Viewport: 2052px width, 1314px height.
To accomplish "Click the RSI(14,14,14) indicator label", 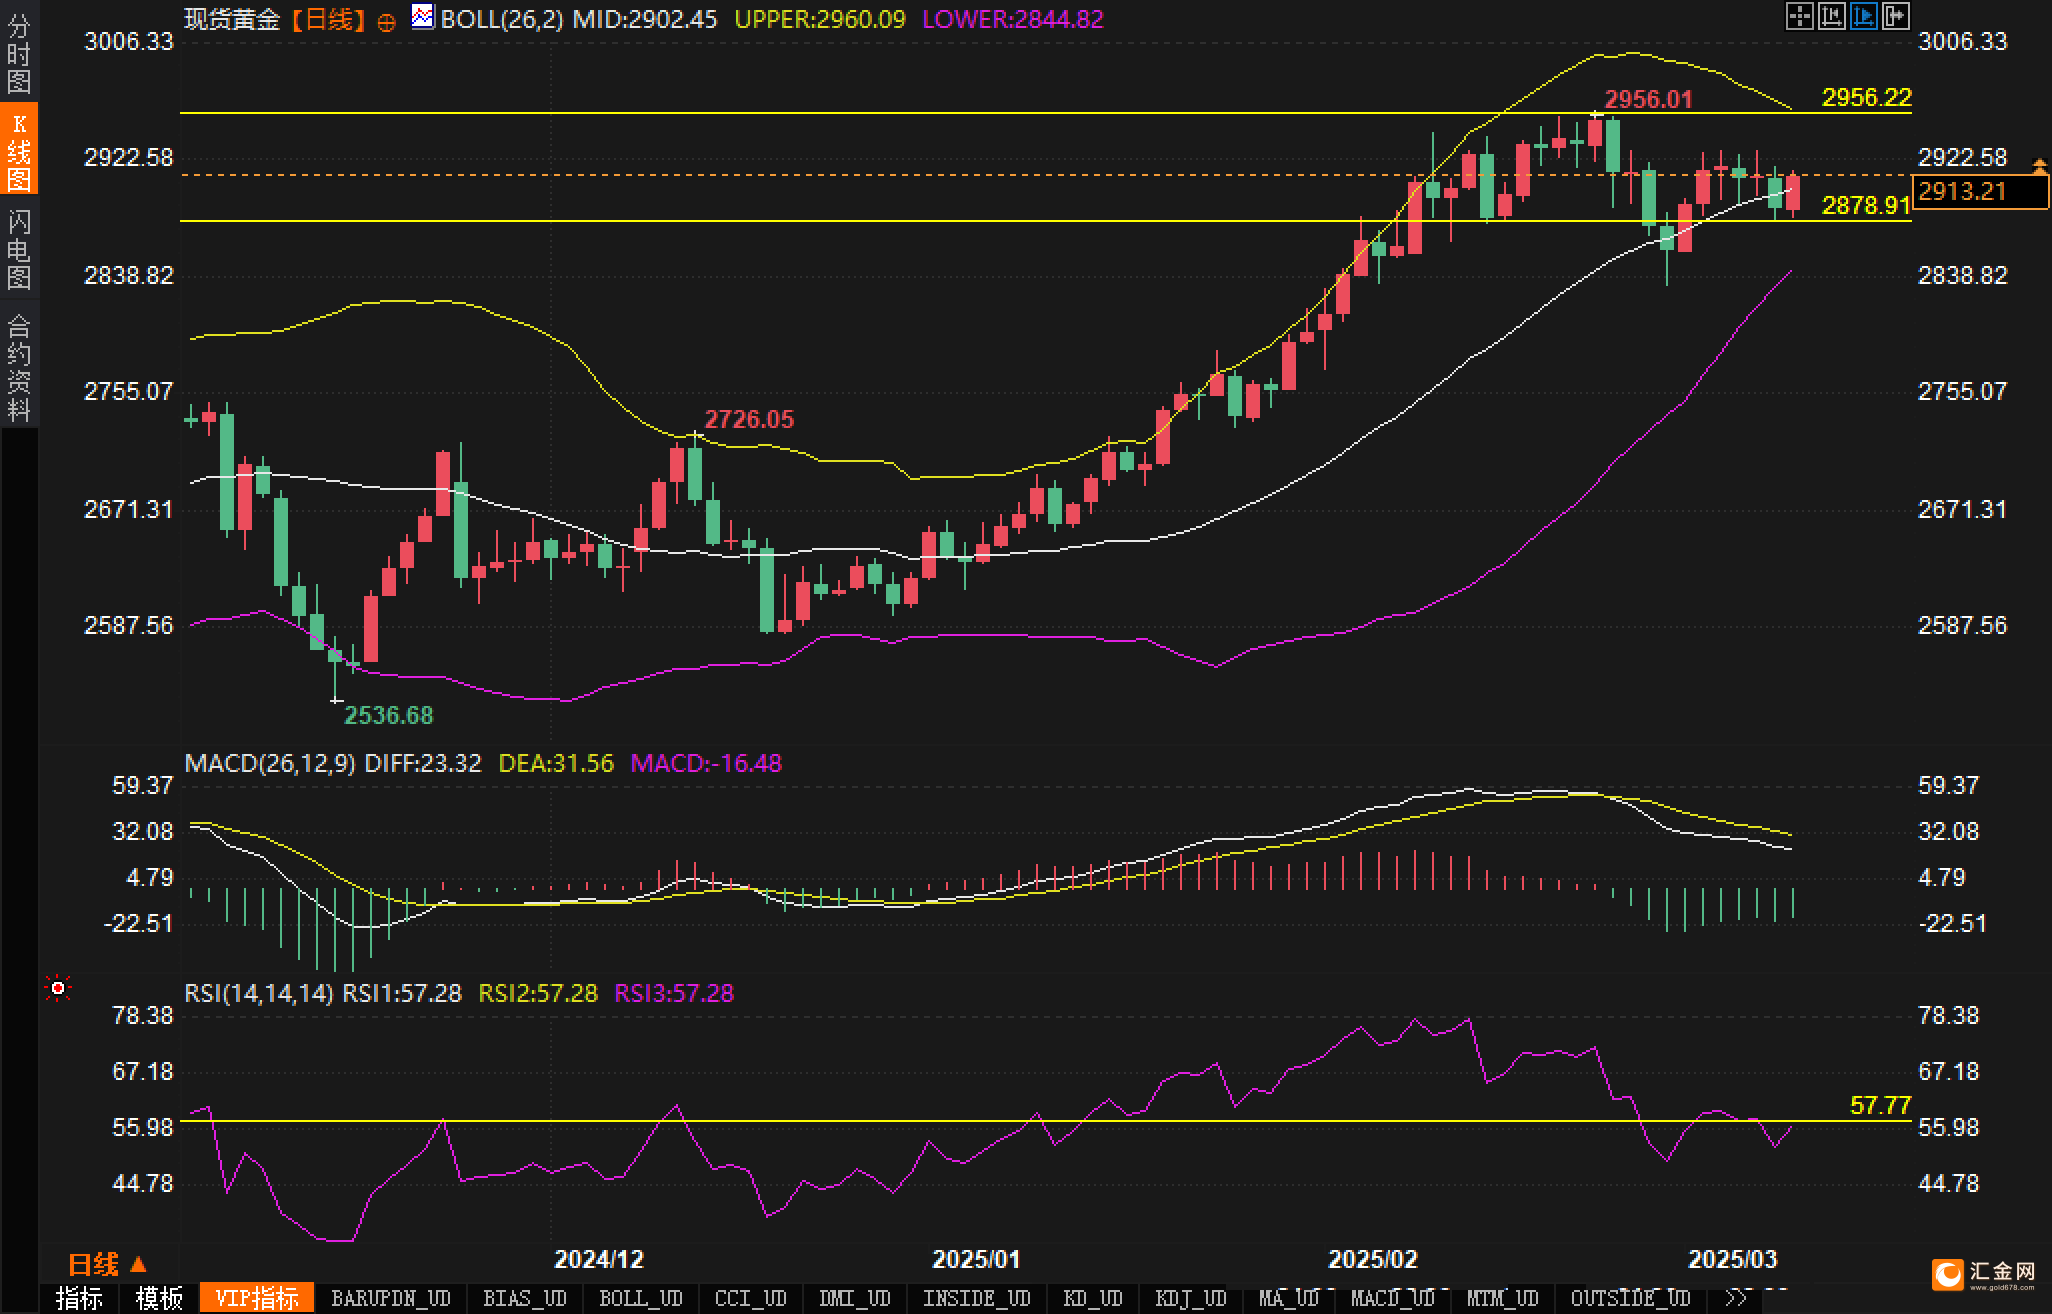I will (x=259, y=993).
